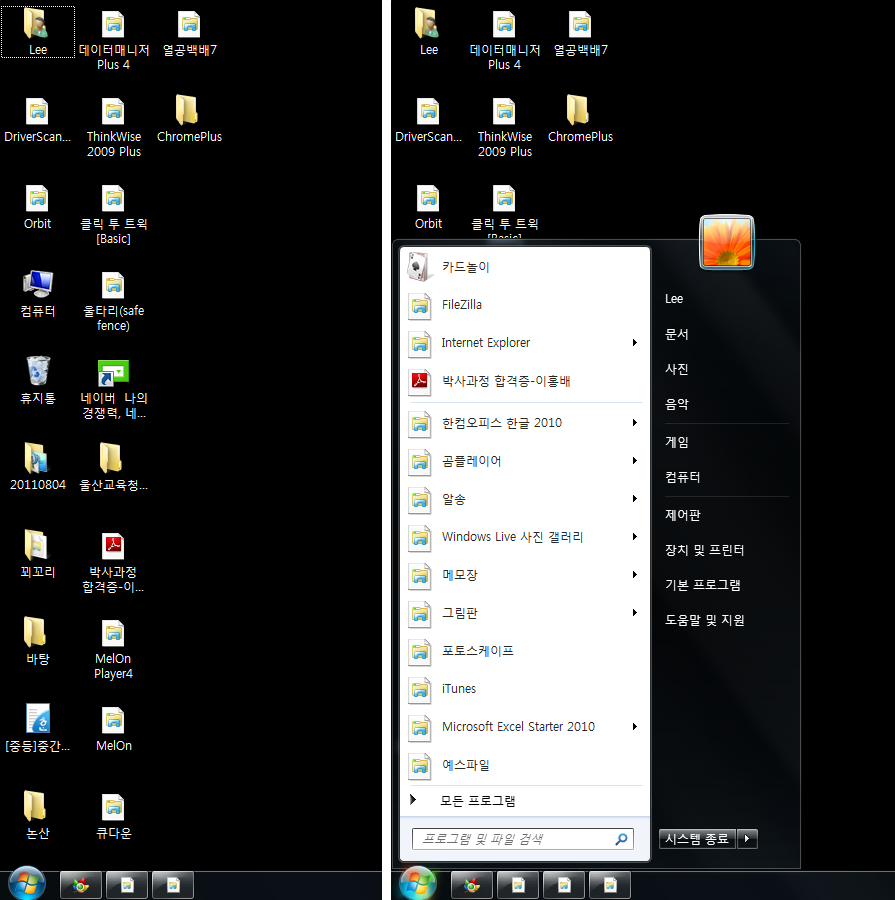Open iTunes in the Start menu
895x900 pixels.
pyautogui.click(x=524, y=688)
